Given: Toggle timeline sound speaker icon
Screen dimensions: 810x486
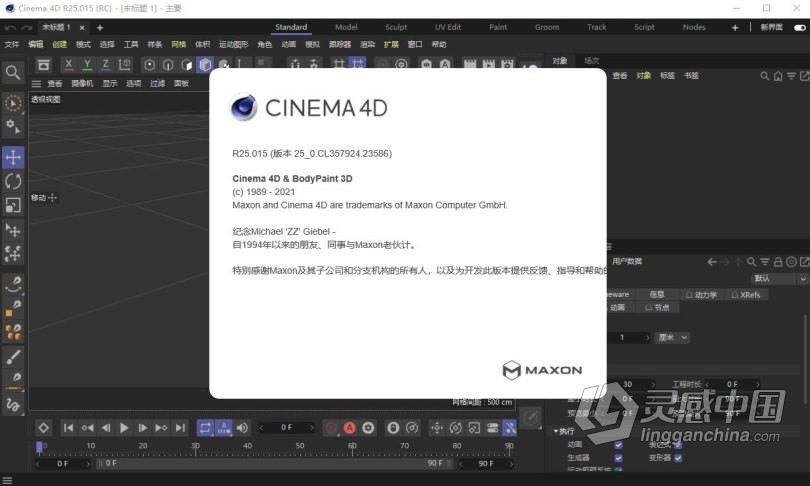Looking at the screenshot, I should (242, 428).
